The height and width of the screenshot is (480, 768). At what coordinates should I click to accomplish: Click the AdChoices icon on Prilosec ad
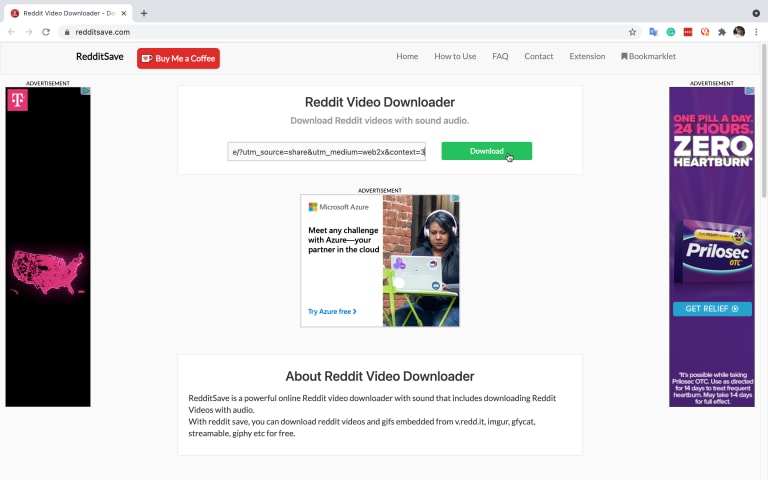[x=750, y=91]
